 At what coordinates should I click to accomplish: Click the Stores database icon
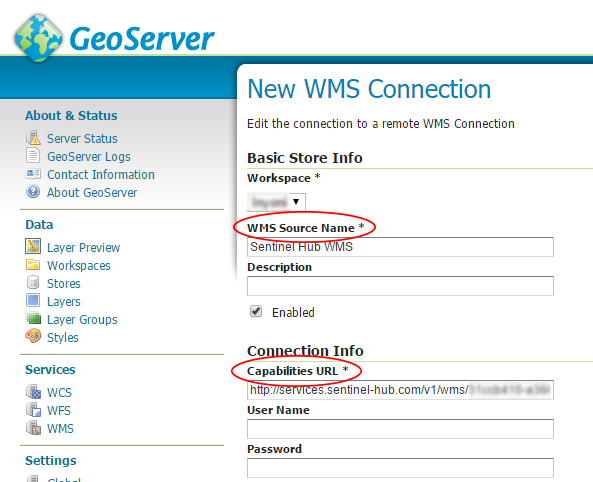[x=33, y=282]
